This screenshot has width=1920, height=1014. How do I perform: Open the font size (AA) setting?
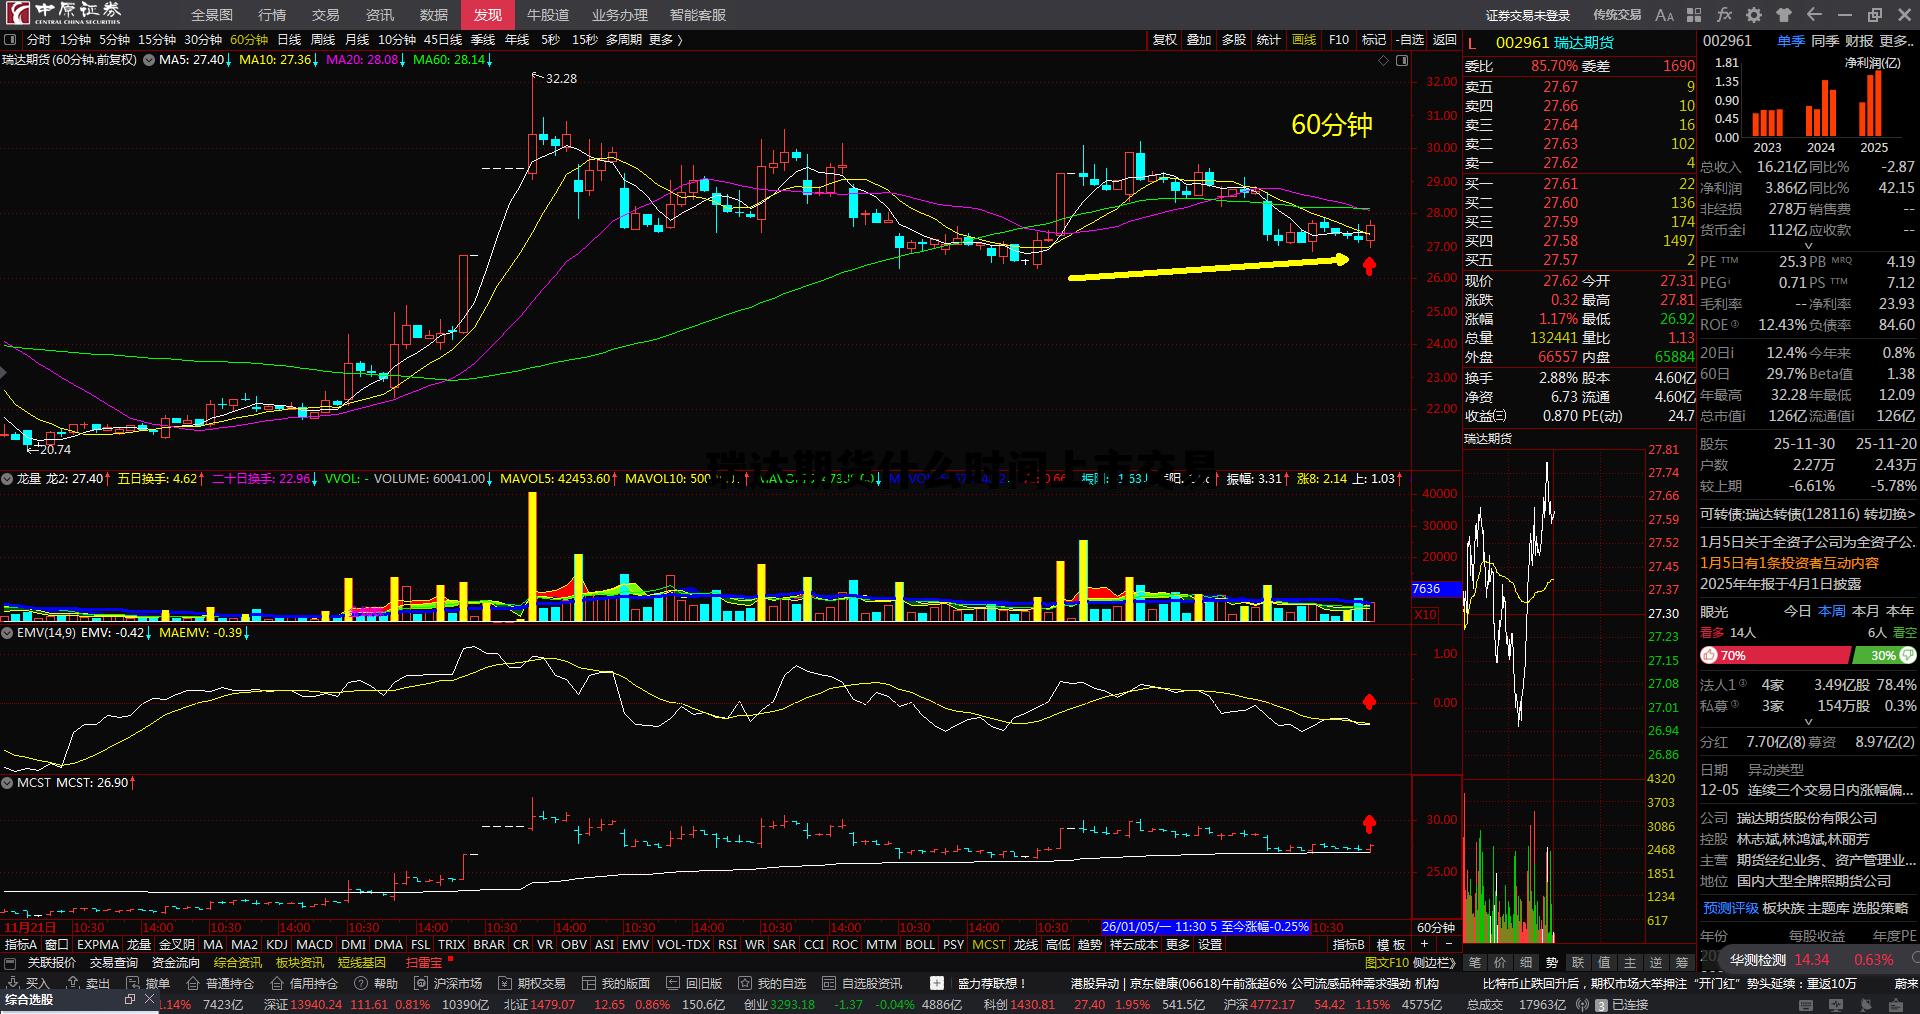tap(1664, 15)
